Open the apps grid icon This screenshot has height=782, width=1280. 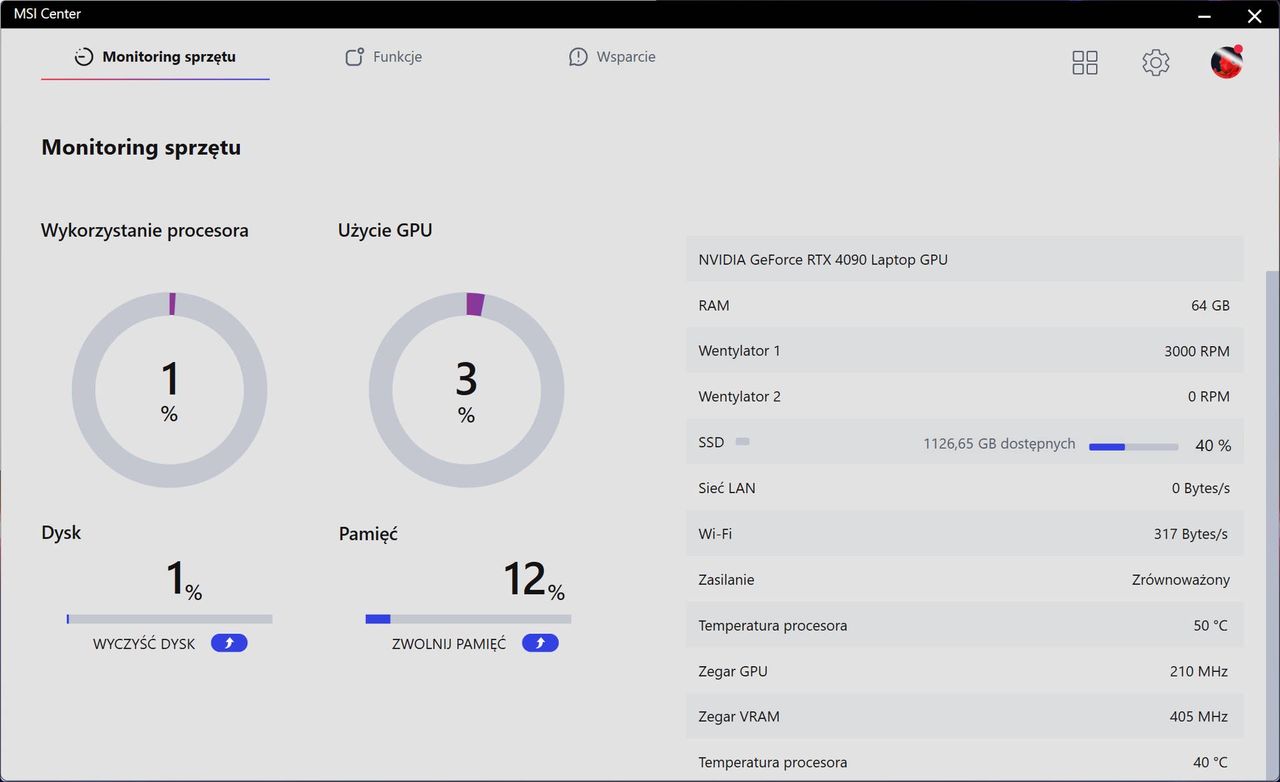(x=1085, y=63)
